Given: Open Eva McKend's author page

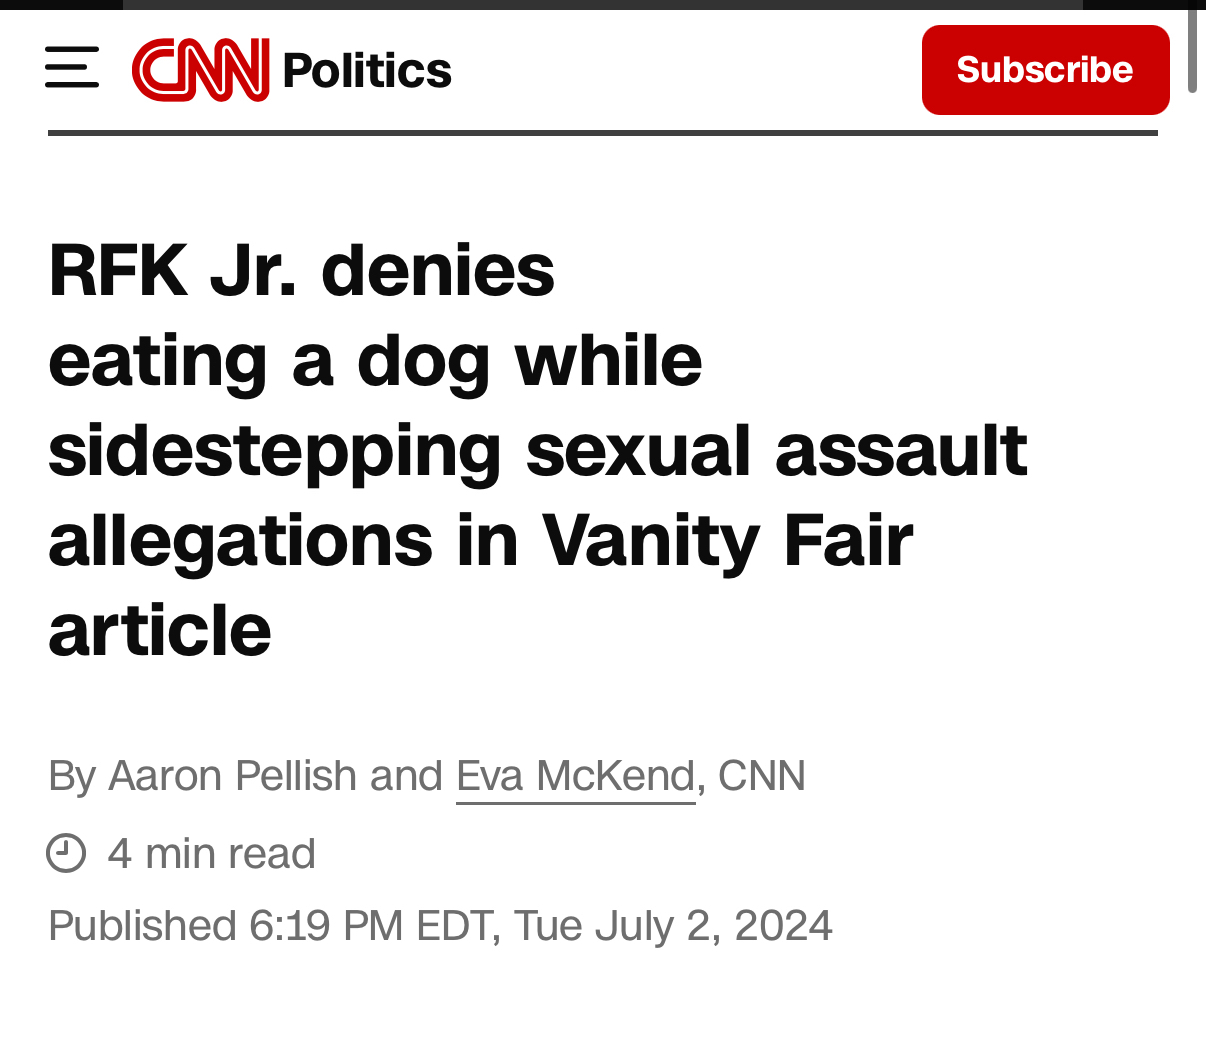Looking at the screenshot, I should [x=575, y=776].
